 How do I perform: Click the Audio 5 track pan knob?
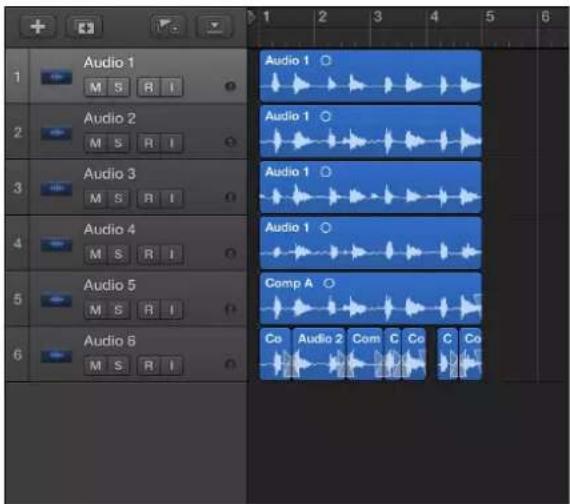click(x=230, y=309)
